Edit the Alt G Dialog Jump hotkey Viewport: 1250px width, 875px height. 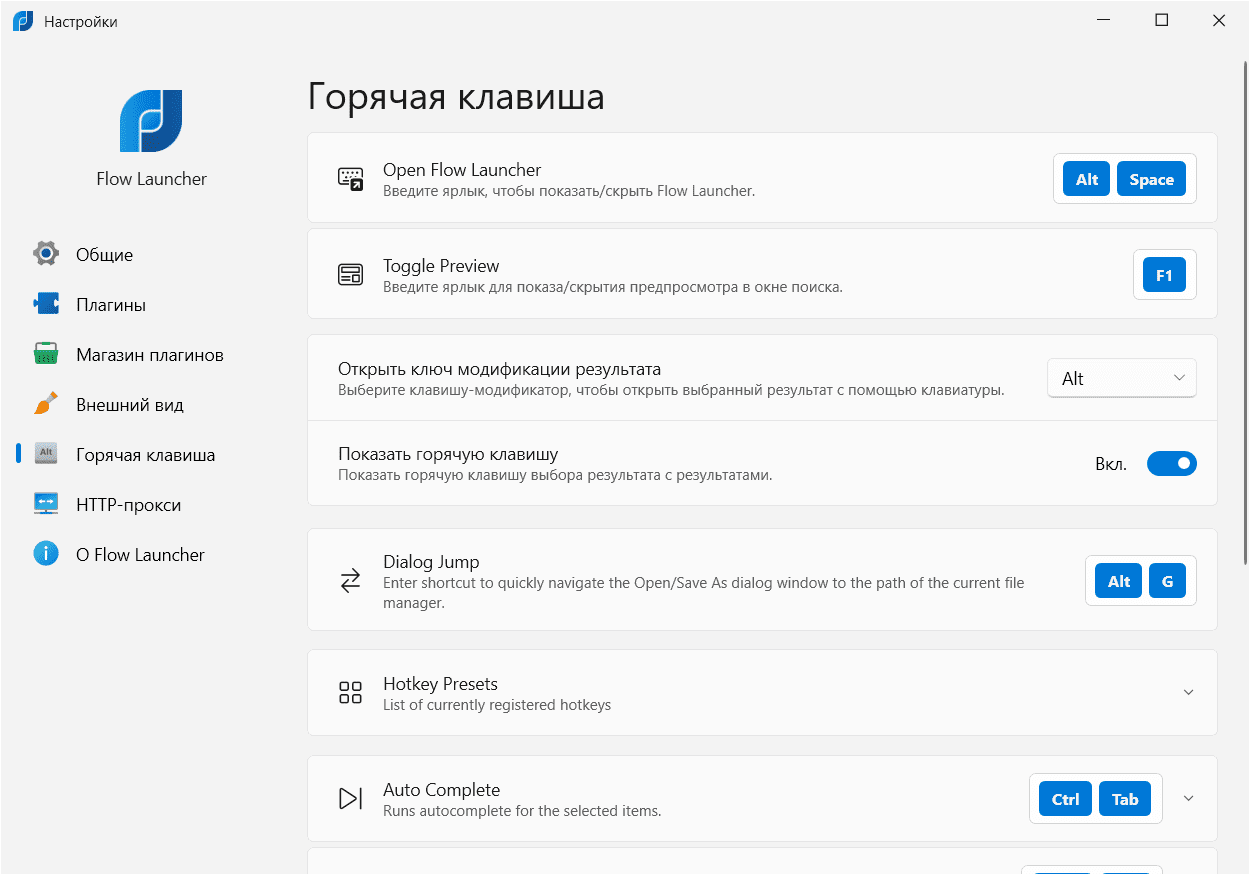(1140, 581)
